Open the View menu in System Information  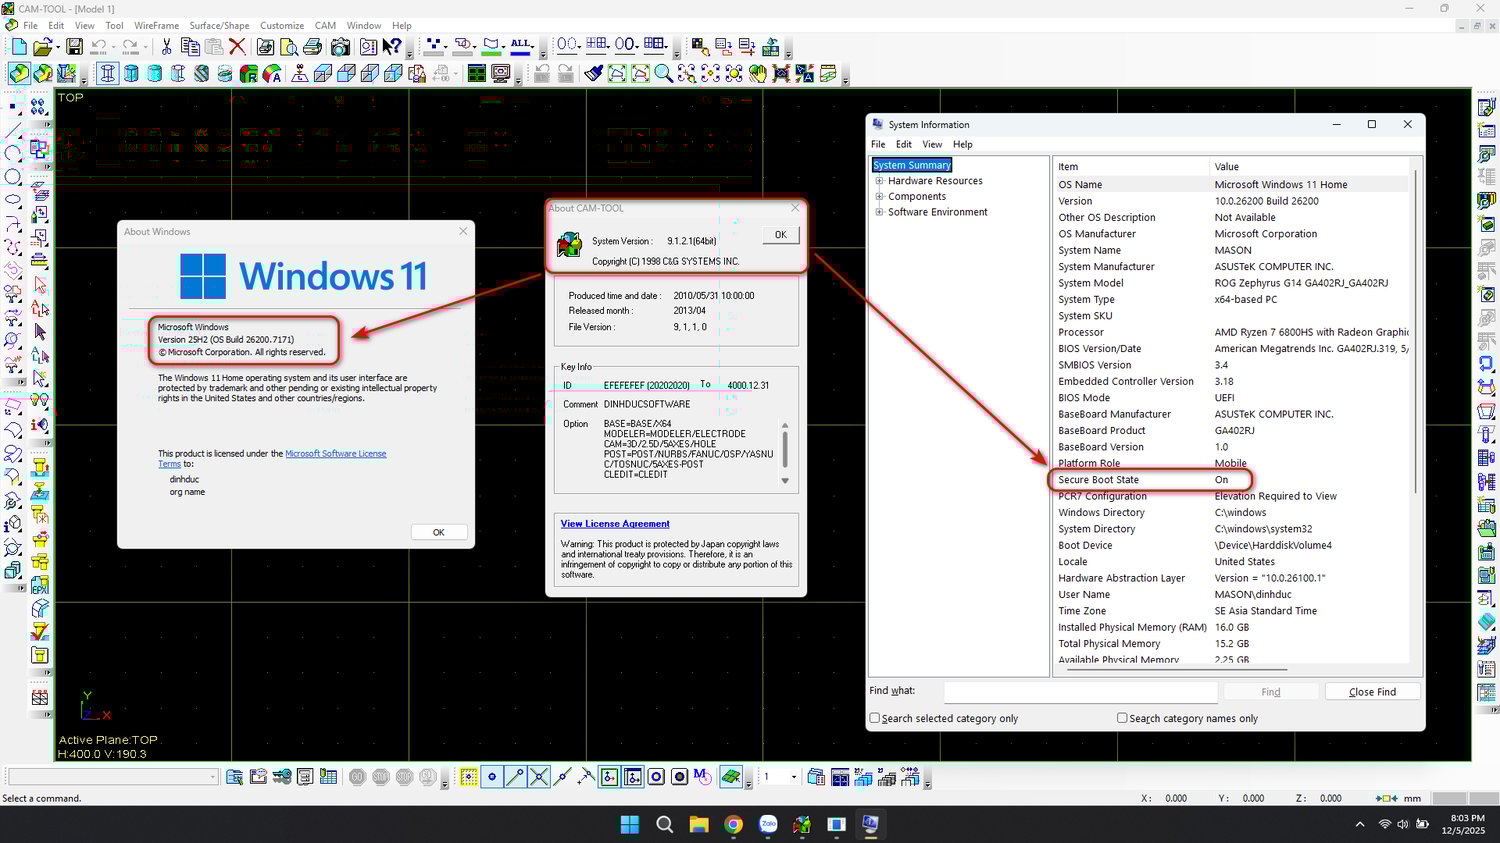pos(931,144)
